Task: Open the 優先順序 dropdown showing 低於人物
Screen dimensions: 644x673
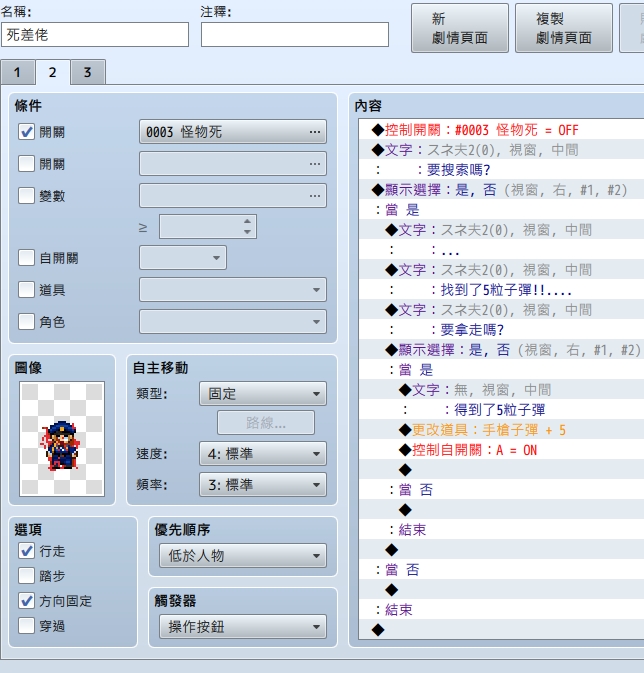Action: click(x=243, y=555)
